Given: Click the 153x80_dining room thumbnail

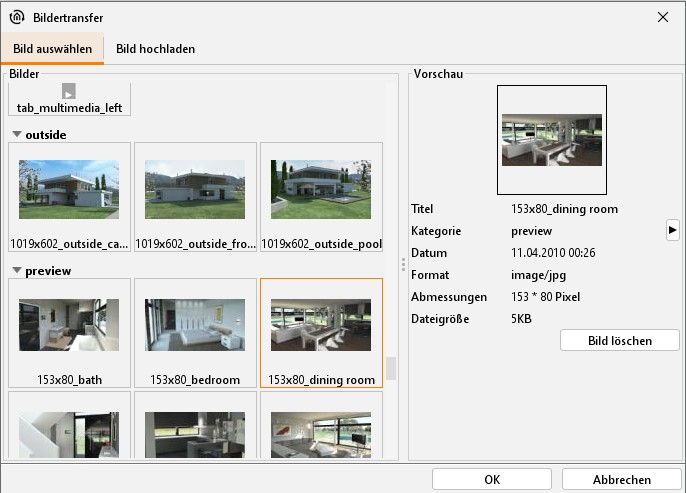Looking at the screenshot, I should (321, 333).
